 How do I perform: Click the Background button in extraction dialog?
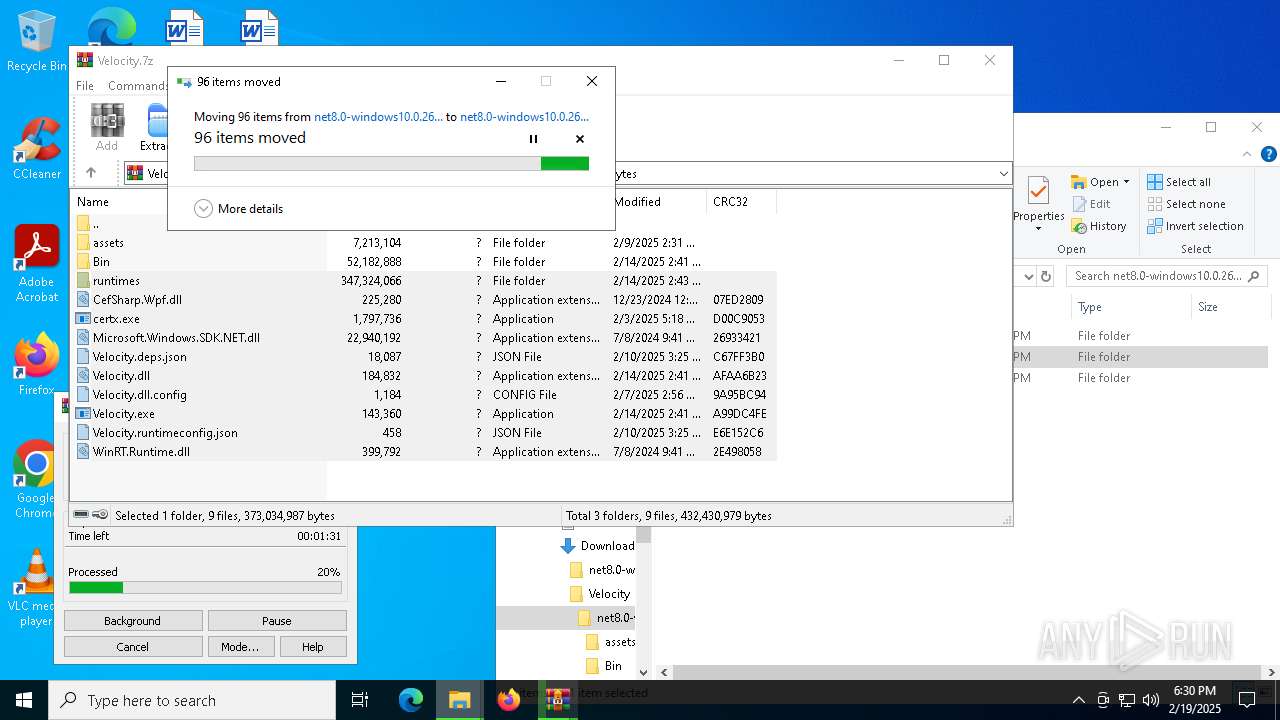pos(132,621)
